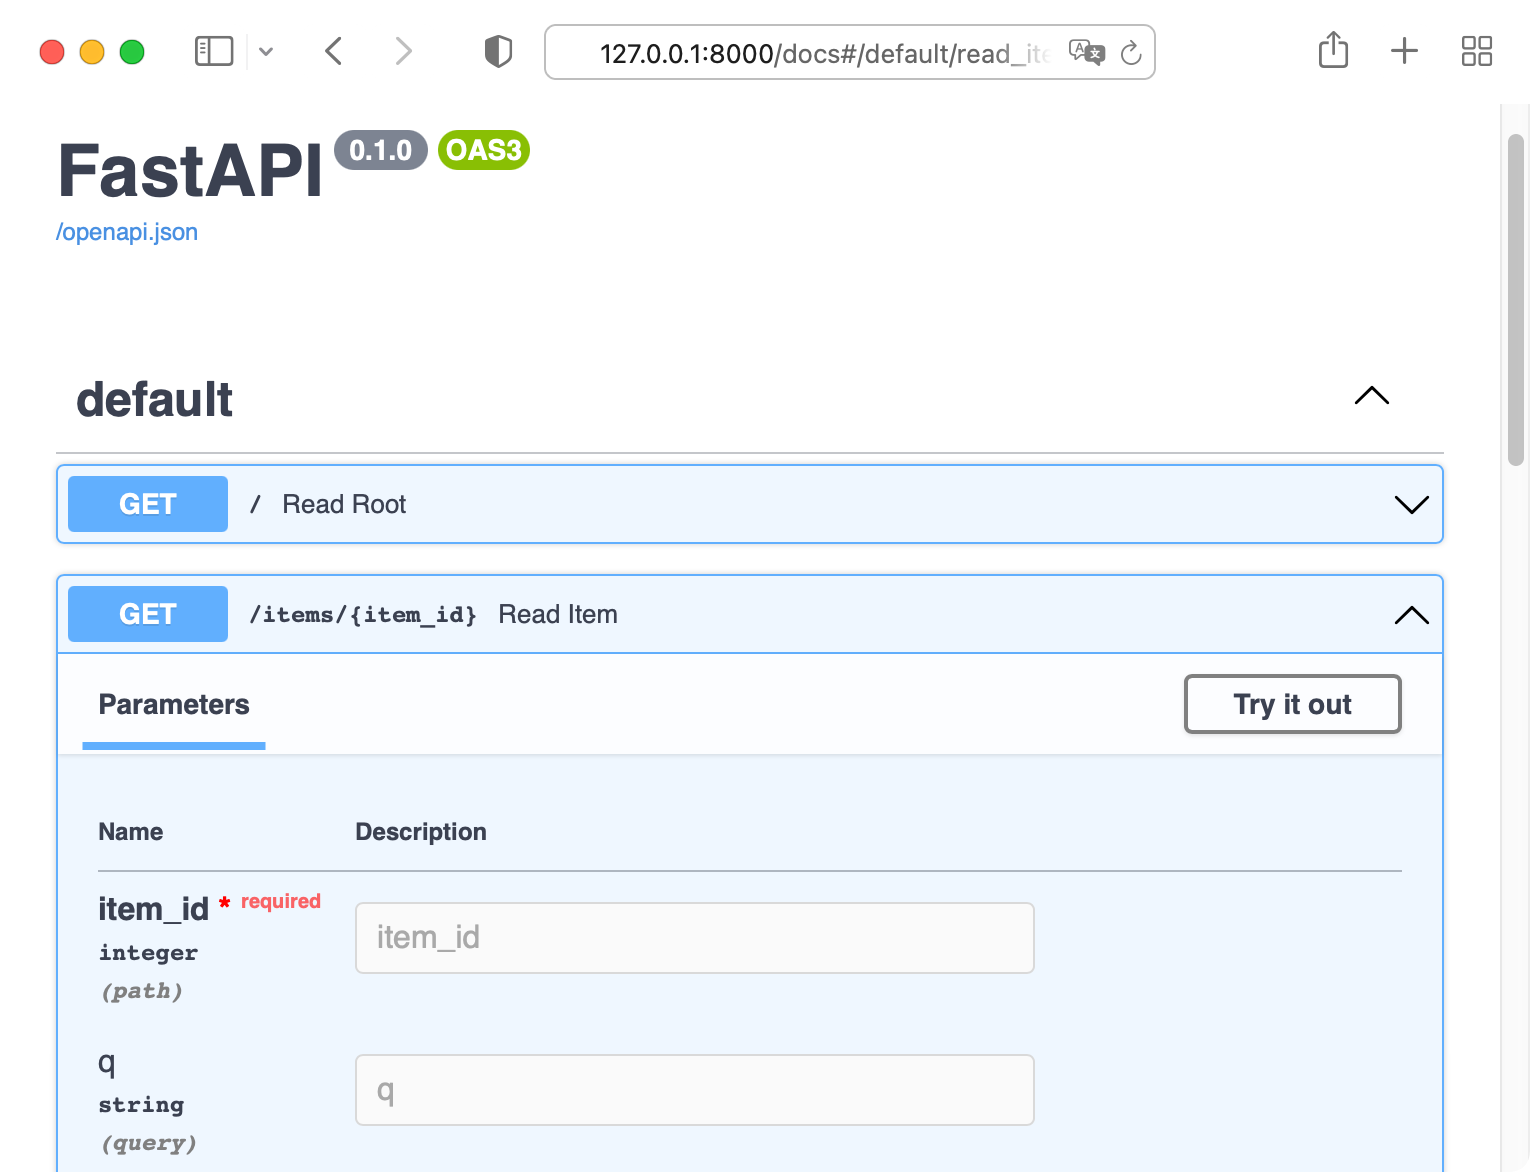Expand the GET Read Root endpoint

(x=1411, y=505)
